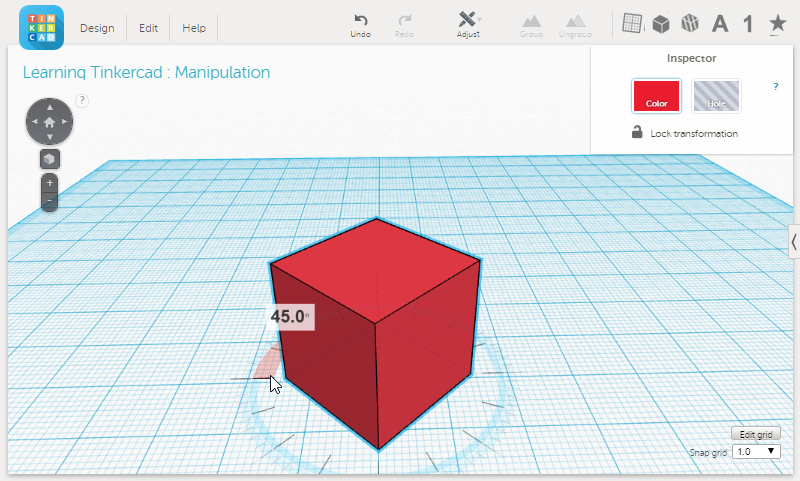800x481 pixels.
Task: Click the Inspector panel title
Action: tap(691, 58)
